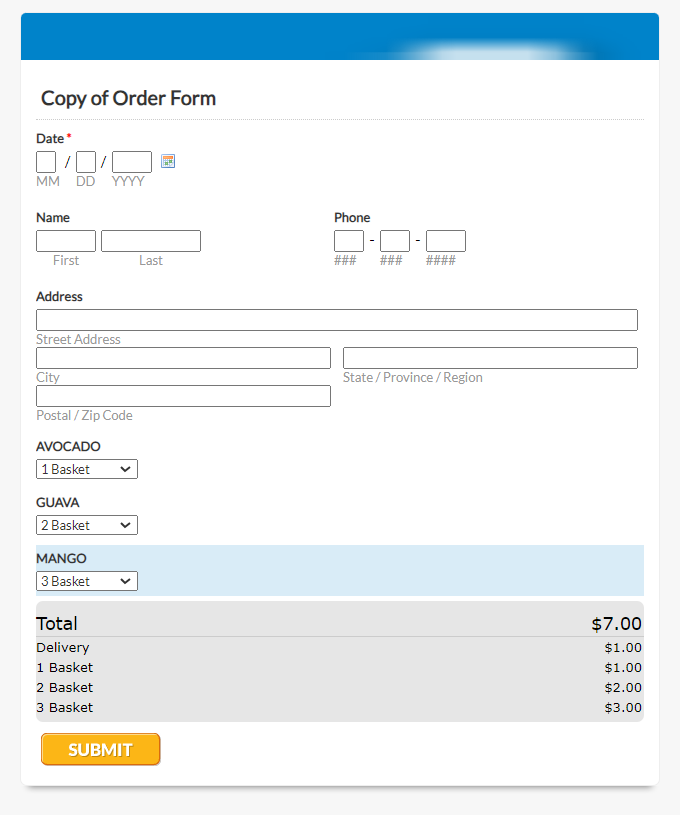Select the YYYY year date field
Screen dimensions: 680x815
pos(132,162)
